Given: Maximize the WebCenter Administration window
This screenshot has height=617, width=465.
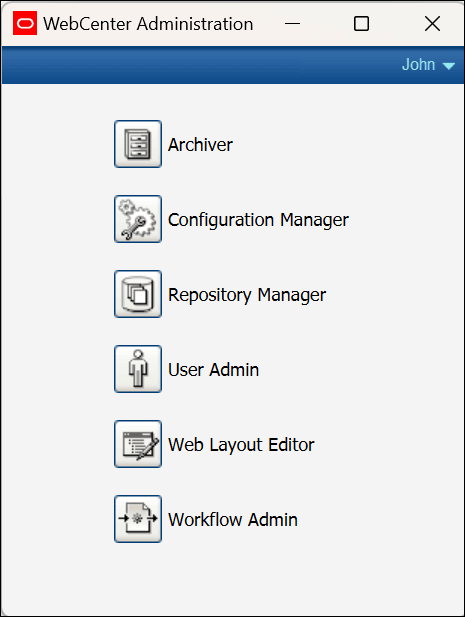Looking at the screenshot, I should [361, 24].
